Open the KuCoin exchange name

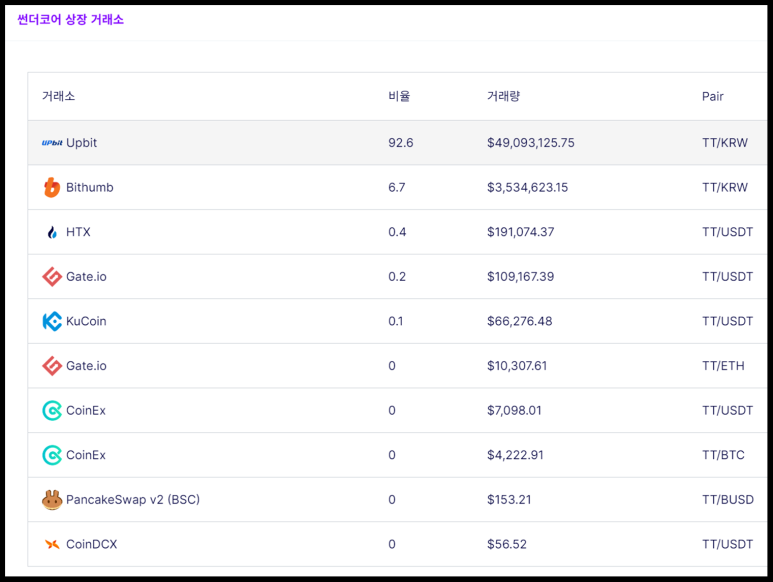[x=86, y=321]
